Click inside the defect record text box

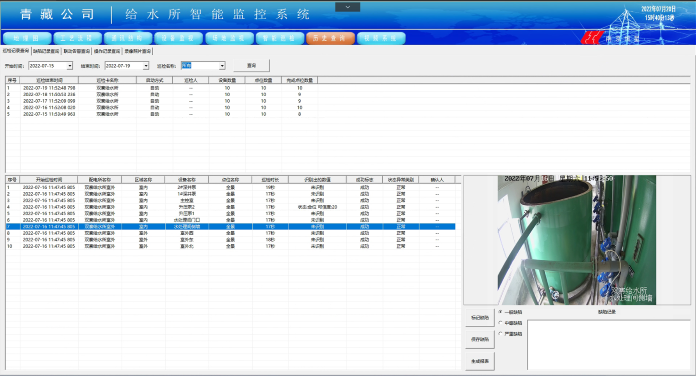click(609, 344)
